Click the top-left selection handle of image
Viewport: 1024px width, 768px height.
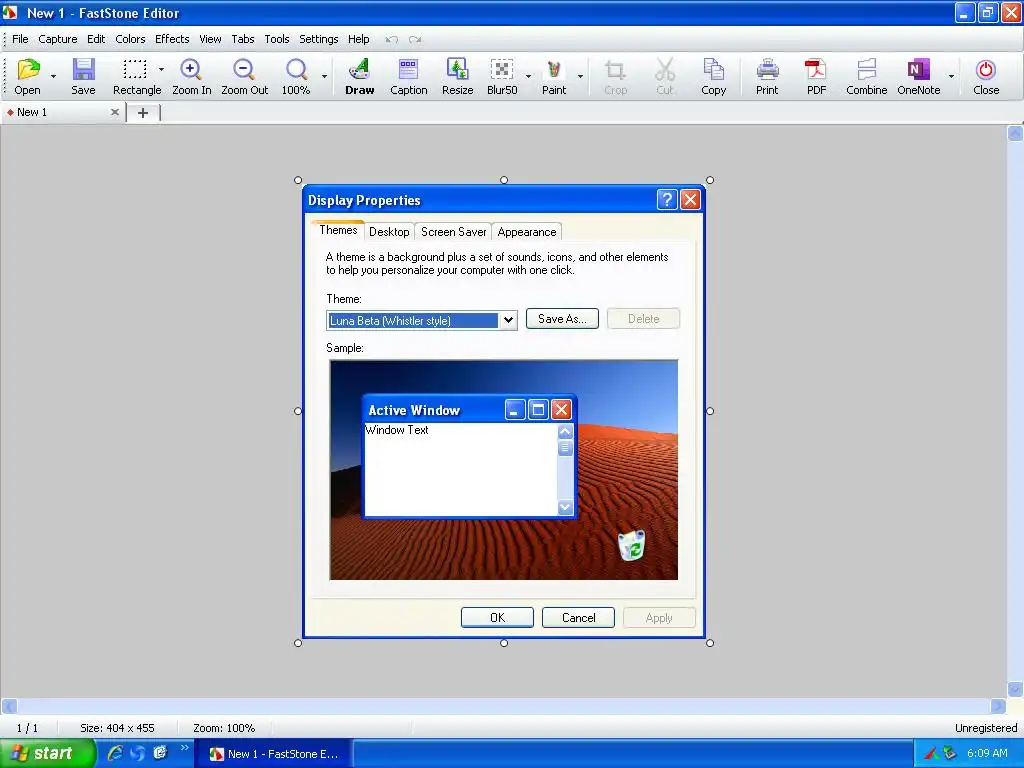tap(298, 180)
